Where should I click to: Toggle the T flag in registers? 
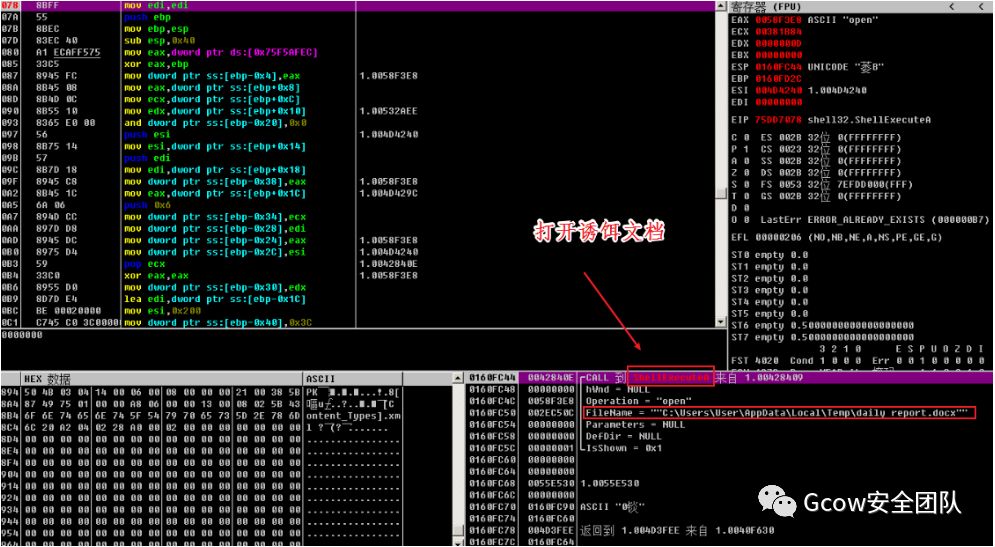(x=746, y=197)
